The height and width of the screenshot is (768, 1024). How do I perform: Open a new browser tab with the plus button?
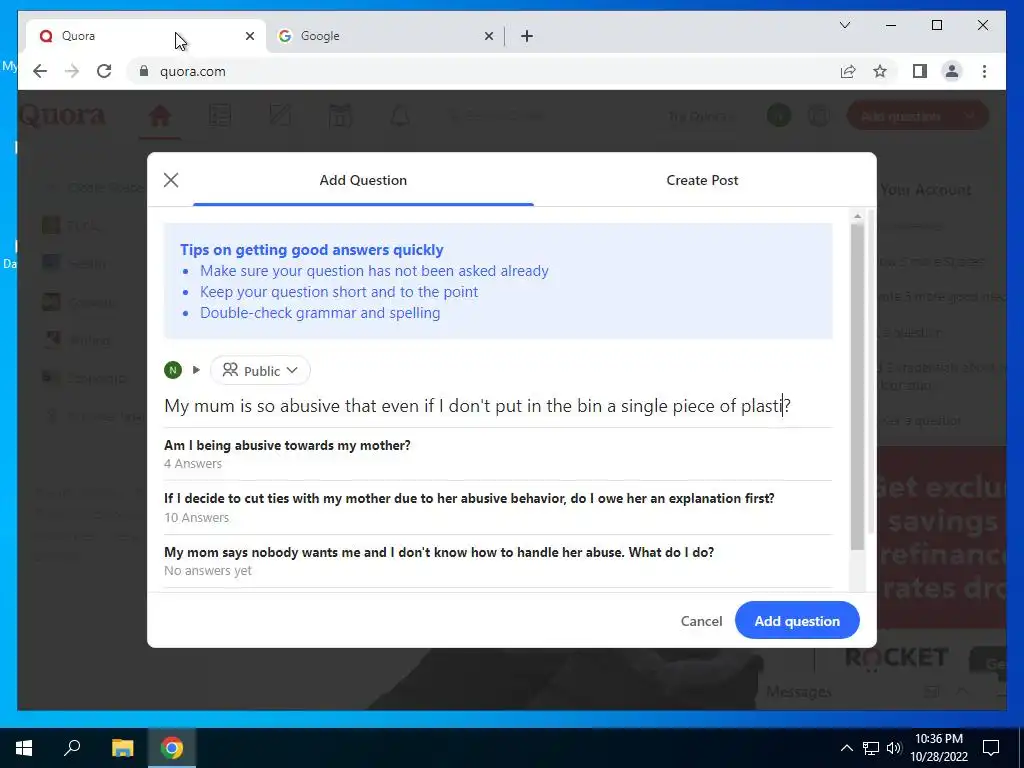pyautogui.click(x=527, y=36)
